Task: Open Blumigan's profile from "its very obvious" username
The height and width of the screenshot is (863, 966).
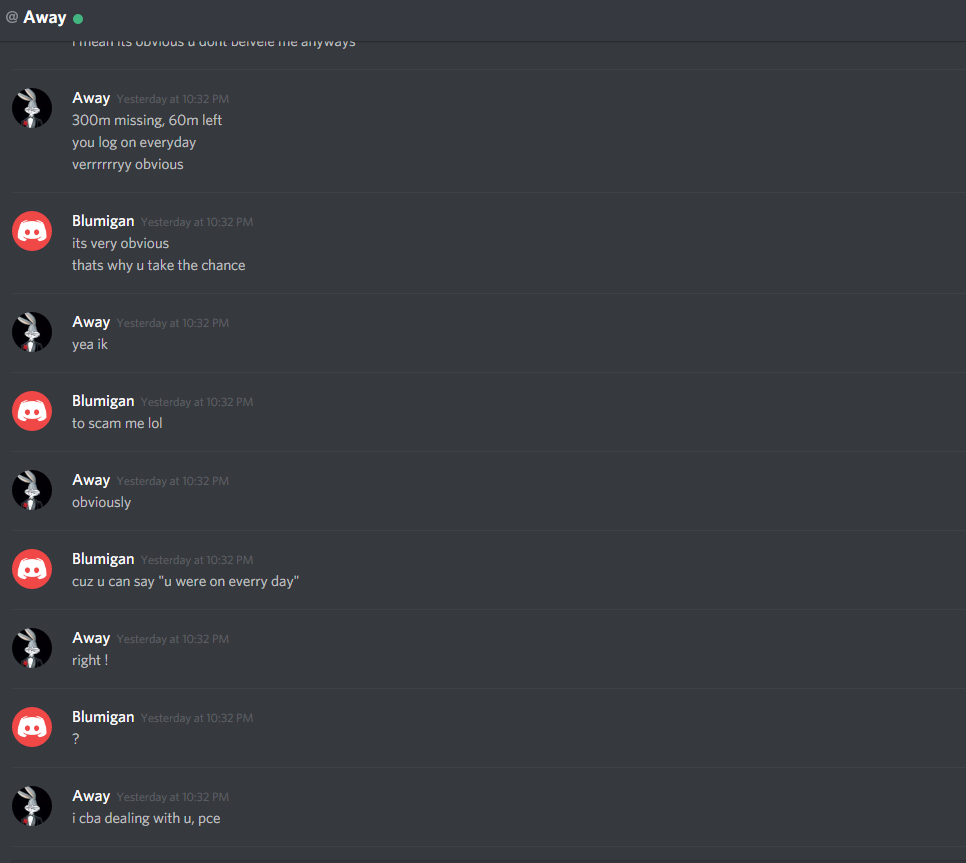Action: coord(103,221)
